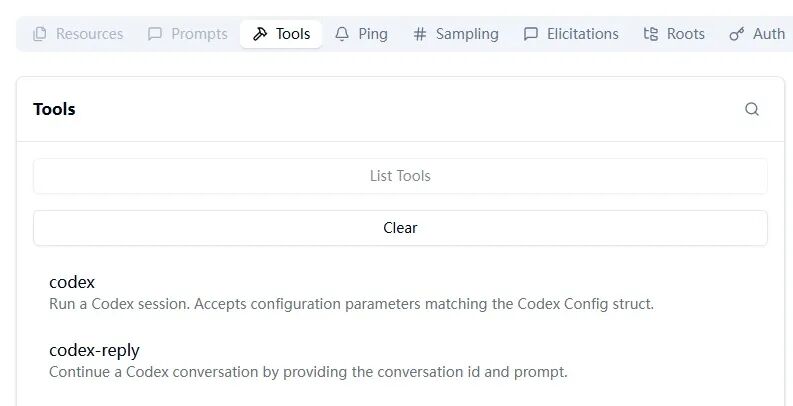Open the Elicitations tab
This screenshot has width=793, height=406.
tap(582, 34)
